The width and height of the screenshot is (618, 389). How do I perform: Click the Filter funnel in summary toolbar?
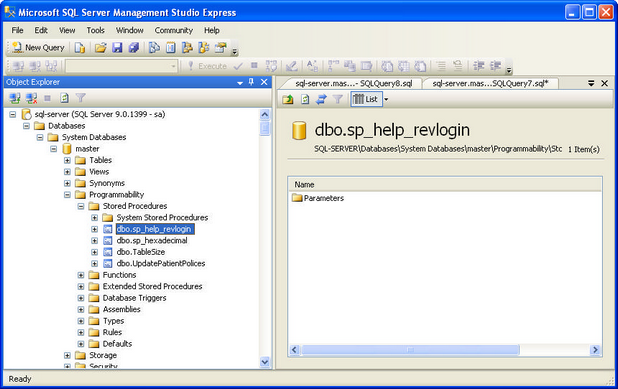pos(338,99)
